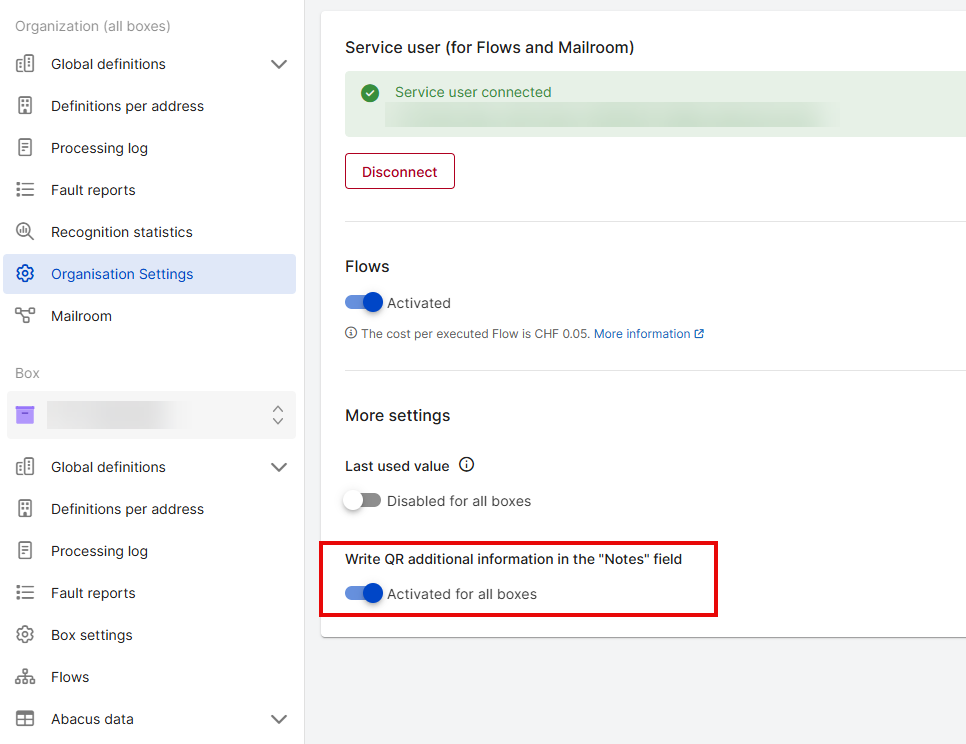The height and width of the screenshot is (744, 966).
Task: Click the organization Fault reports list icon
Action: coord(25,190)
